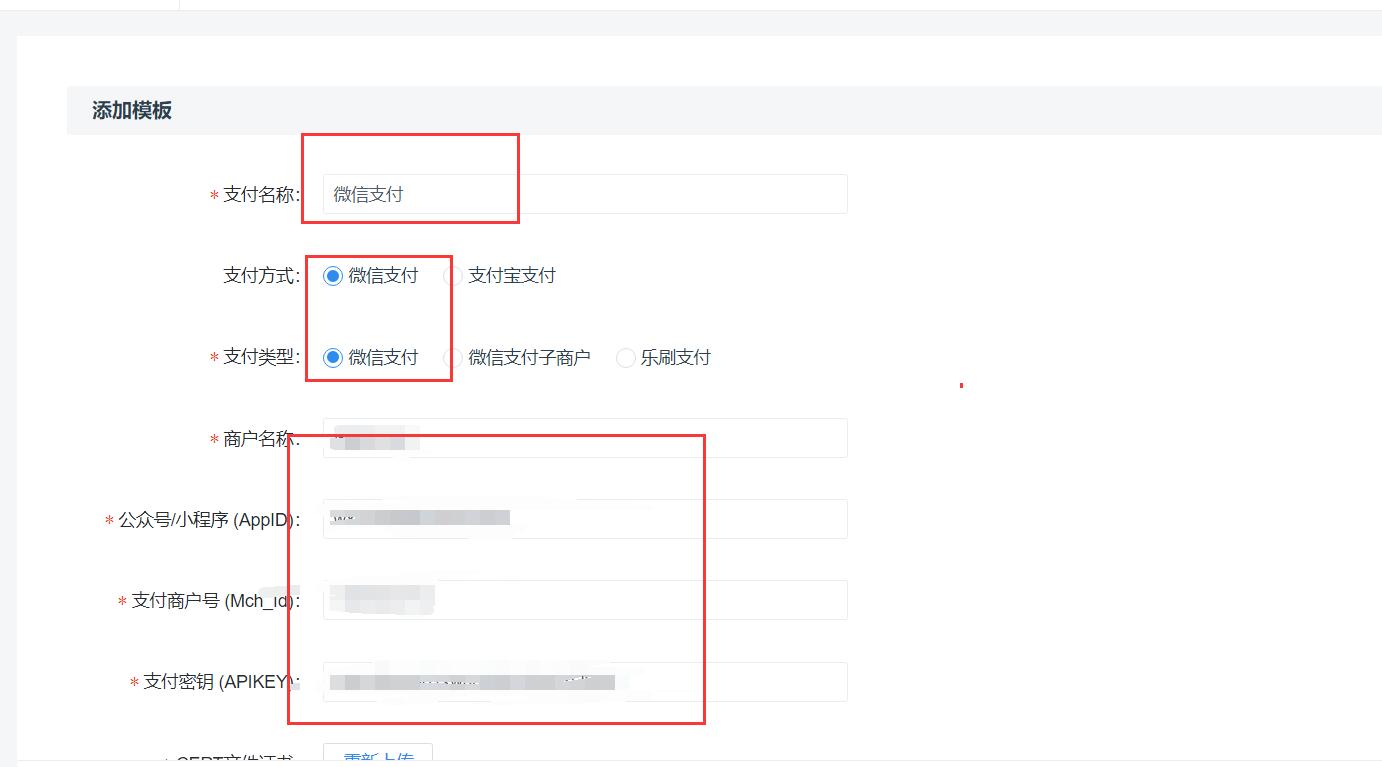1382x767 pixels.
Task: Click the 重新上传 upload button
Action: [x=378, y=755]
